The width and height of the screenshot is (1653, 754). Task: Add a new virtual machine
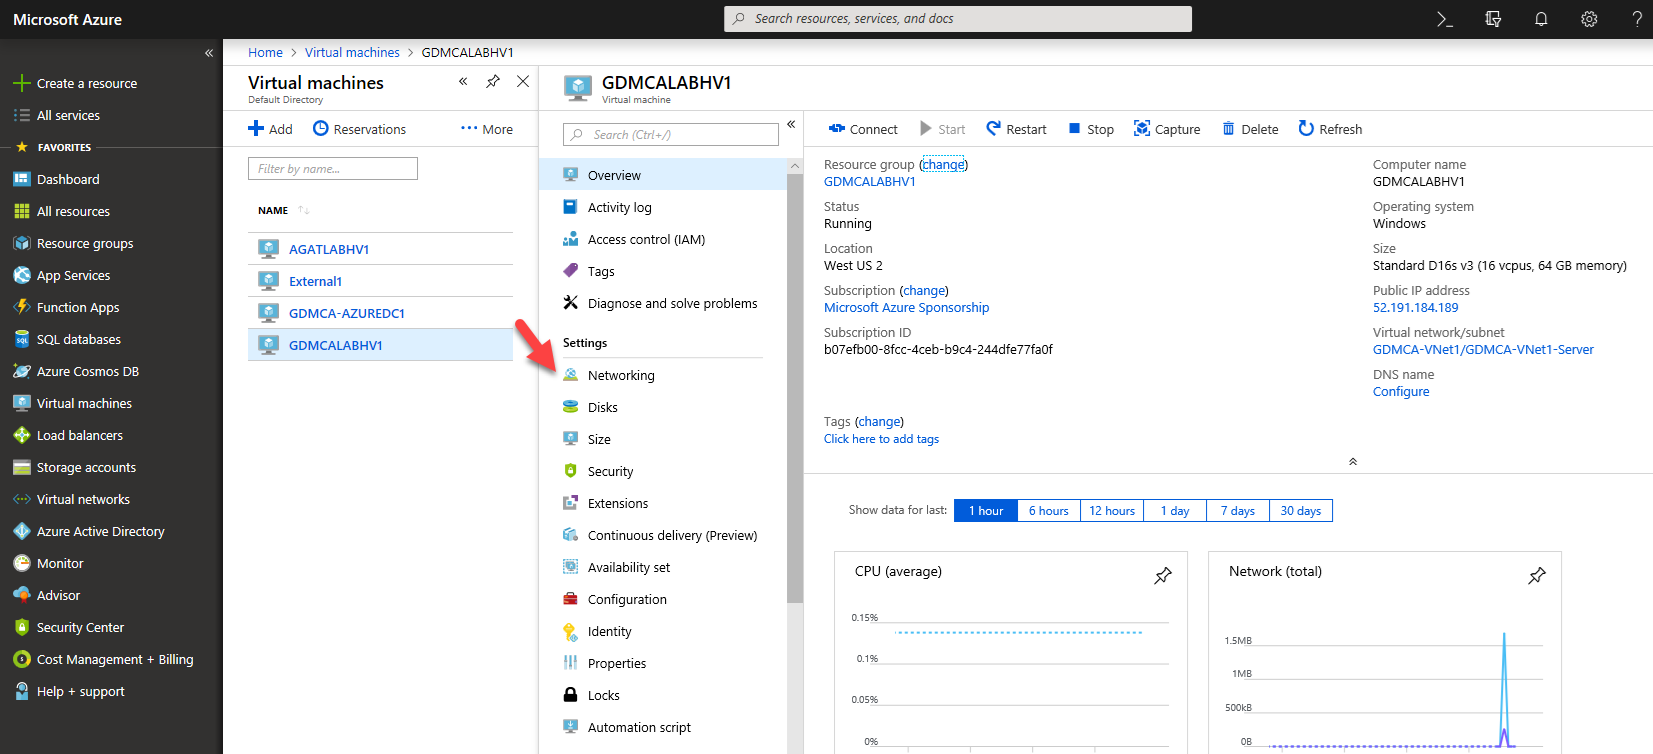(x=271, y=129)
